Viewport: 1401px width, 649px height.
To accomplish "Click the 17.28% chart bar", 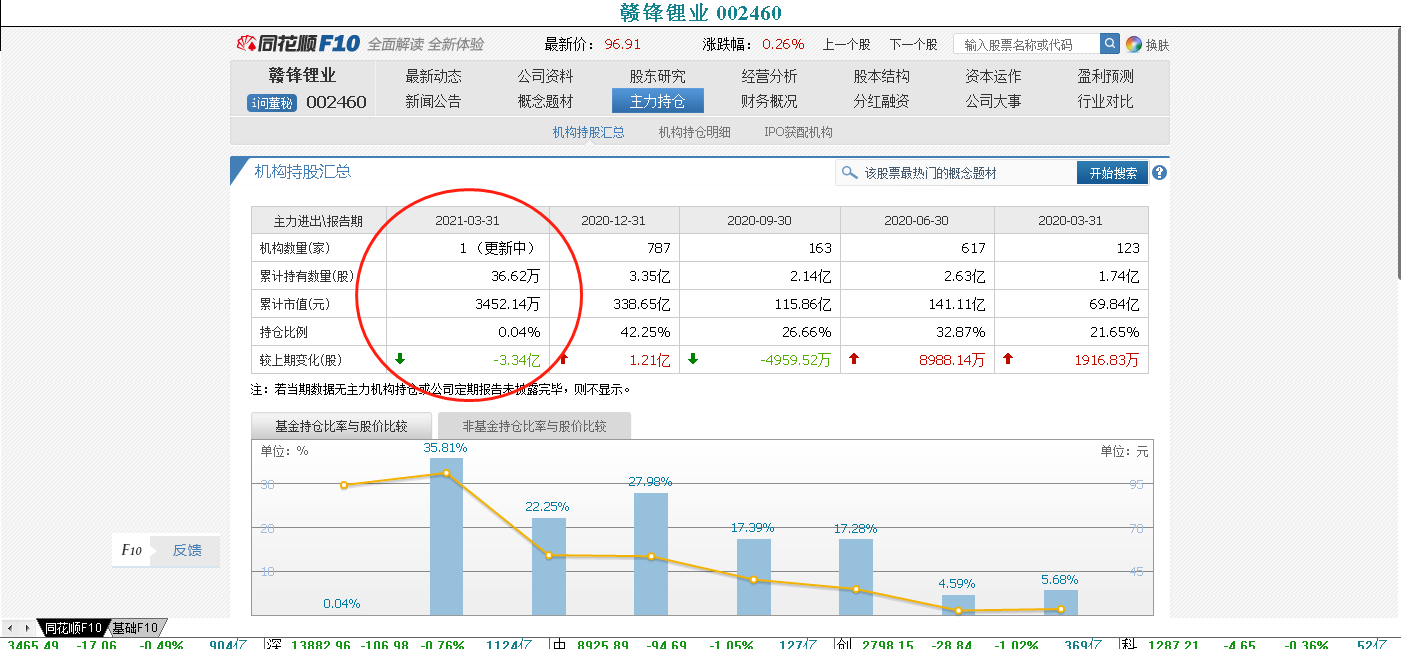I will [x=855, y=577].
